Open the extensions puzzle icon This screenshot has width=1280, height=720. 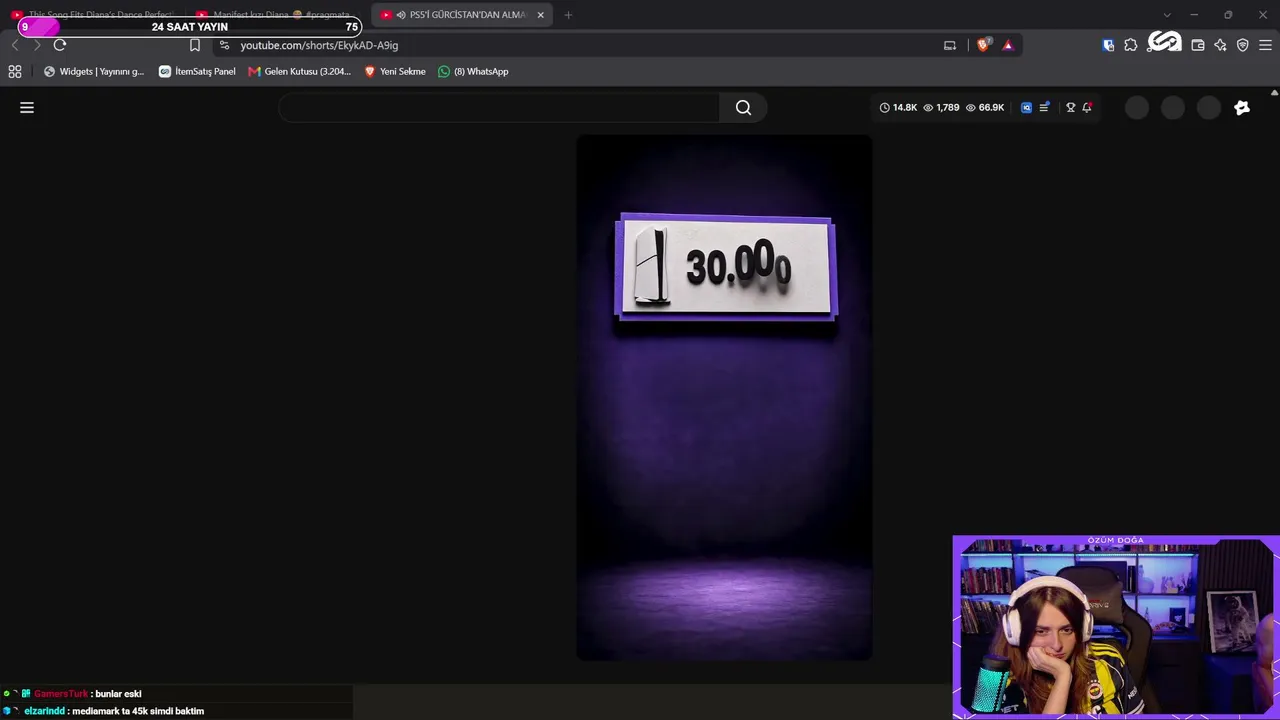[1131, 45]
